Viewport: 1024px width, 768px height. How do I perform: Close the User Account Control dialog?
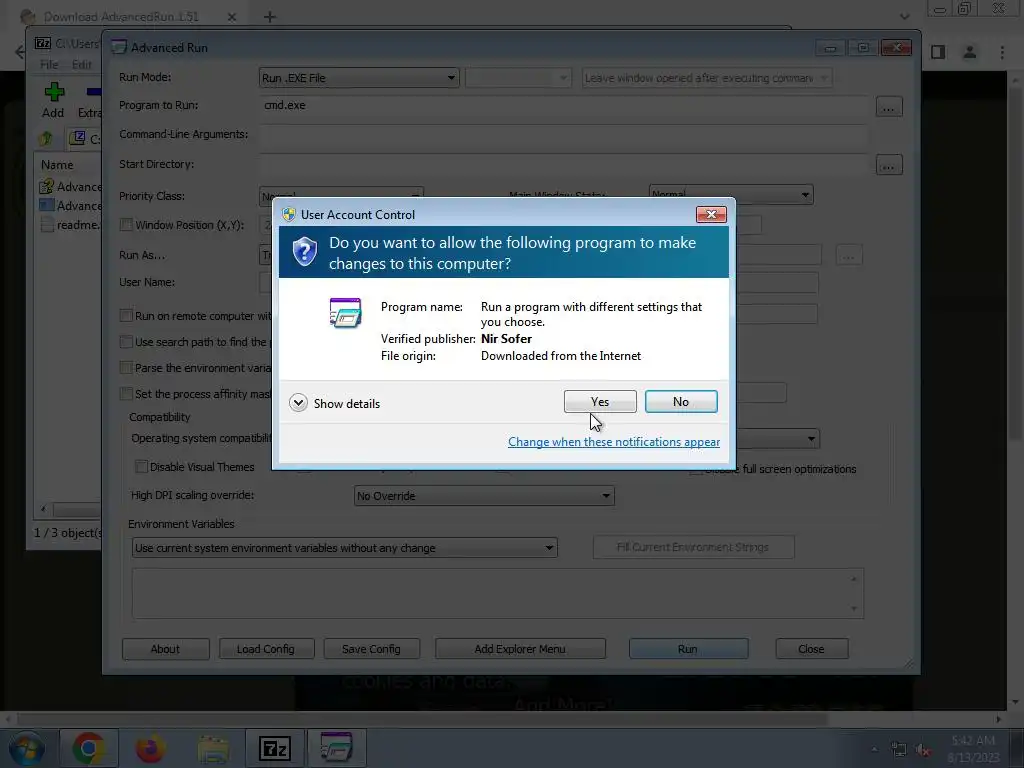point(711,214)
